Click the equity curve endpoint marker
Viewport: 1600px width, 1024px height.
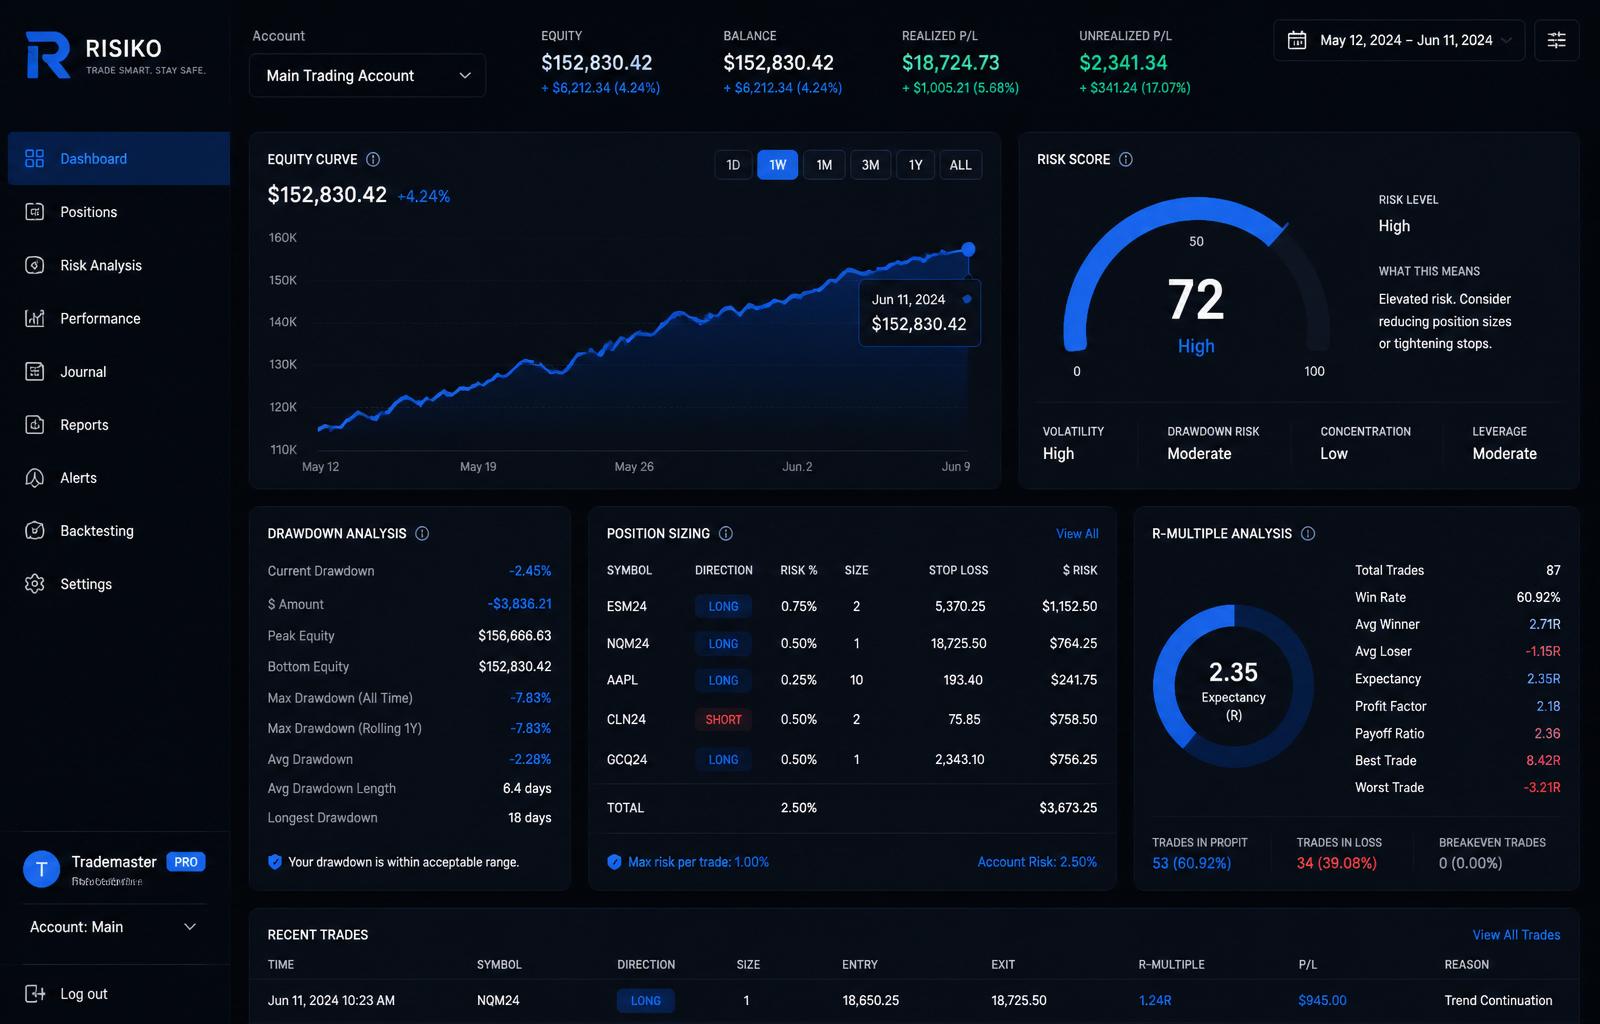[968, 249]
